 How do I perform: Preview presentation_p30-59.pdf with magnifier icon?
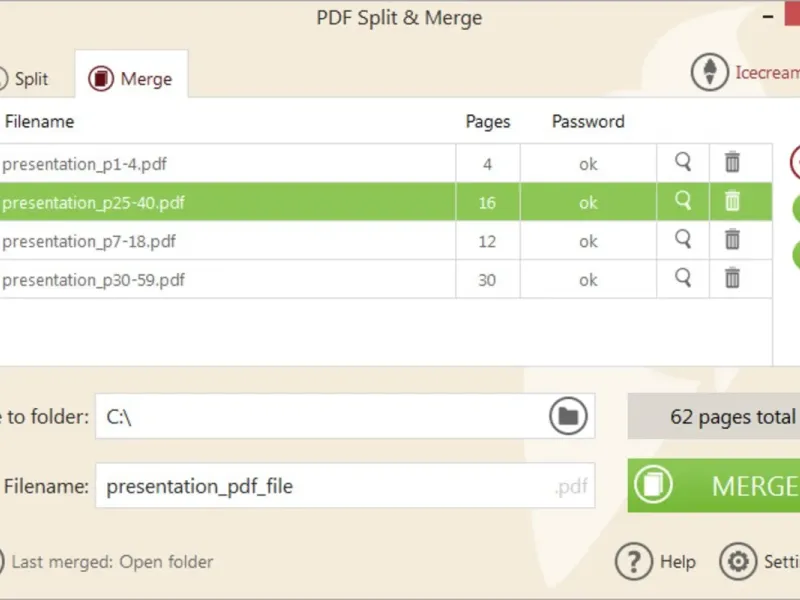coord(683,279)
